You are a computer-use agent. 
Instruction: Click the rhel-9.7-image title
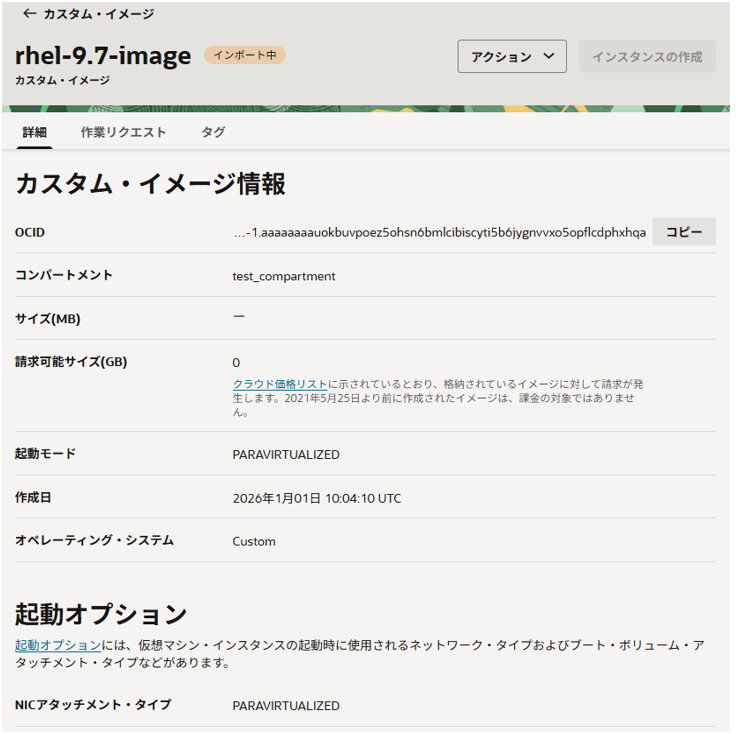tap(103, 56)
